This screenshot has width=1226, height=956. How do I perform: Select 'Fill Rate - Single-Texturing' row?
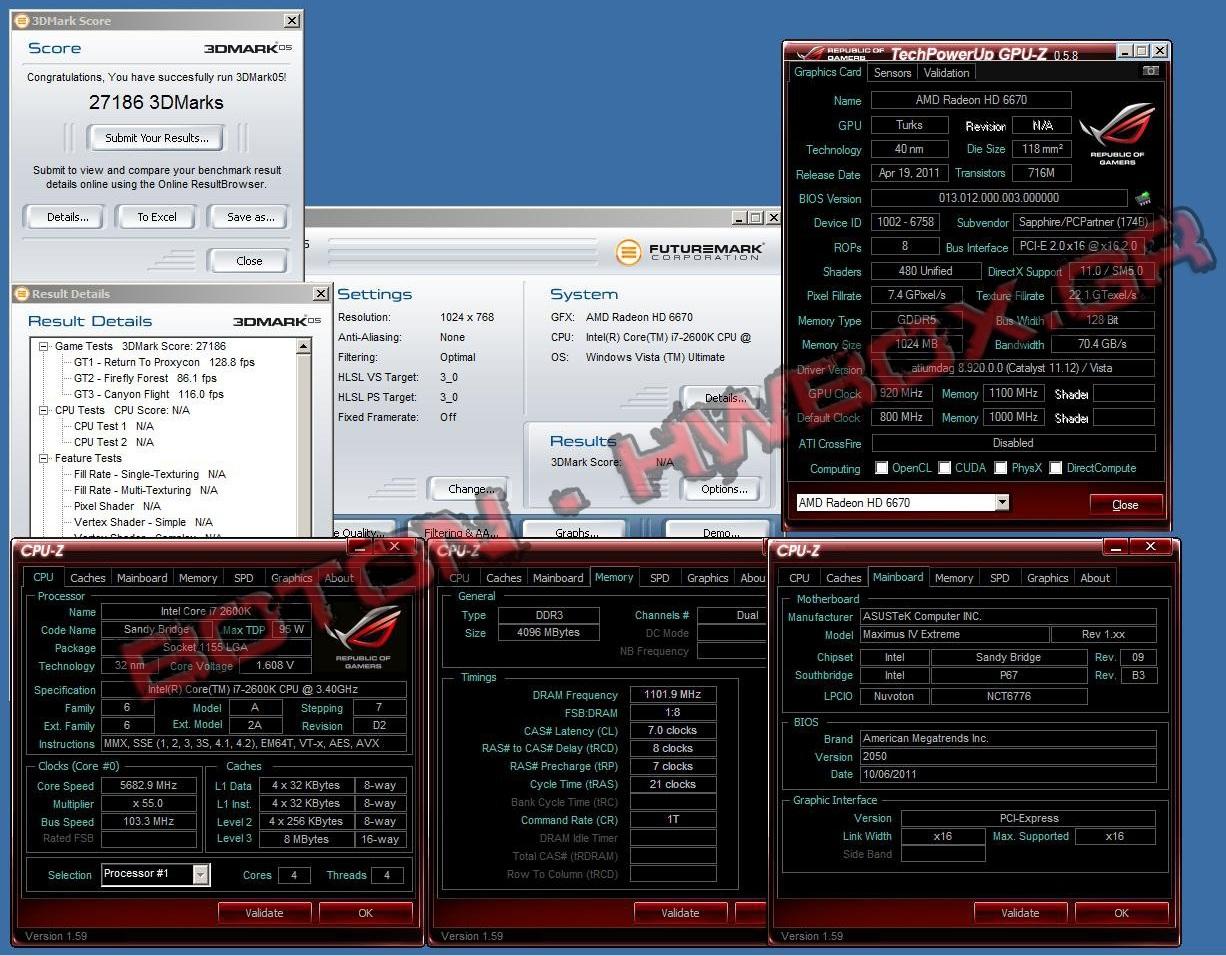150,474
